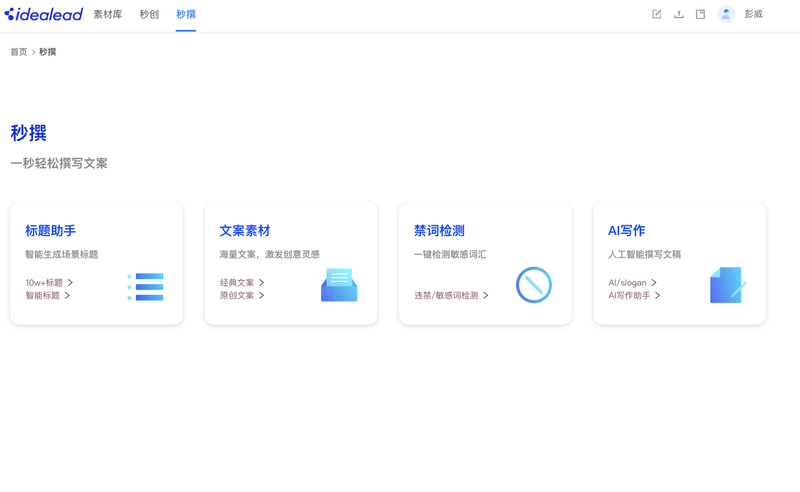Image resolution: width=800 pixels, height=492 pixels.
Task: Open the AI写作 card title
Action: (627, 231)
